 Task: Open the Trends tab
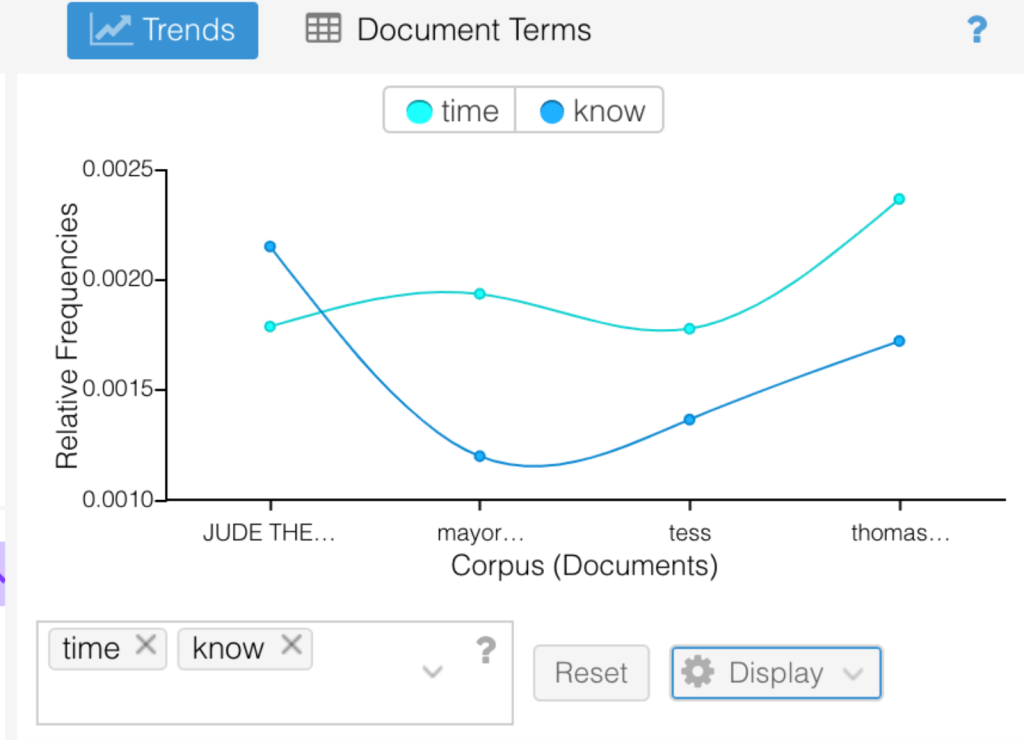coord(162,30)
